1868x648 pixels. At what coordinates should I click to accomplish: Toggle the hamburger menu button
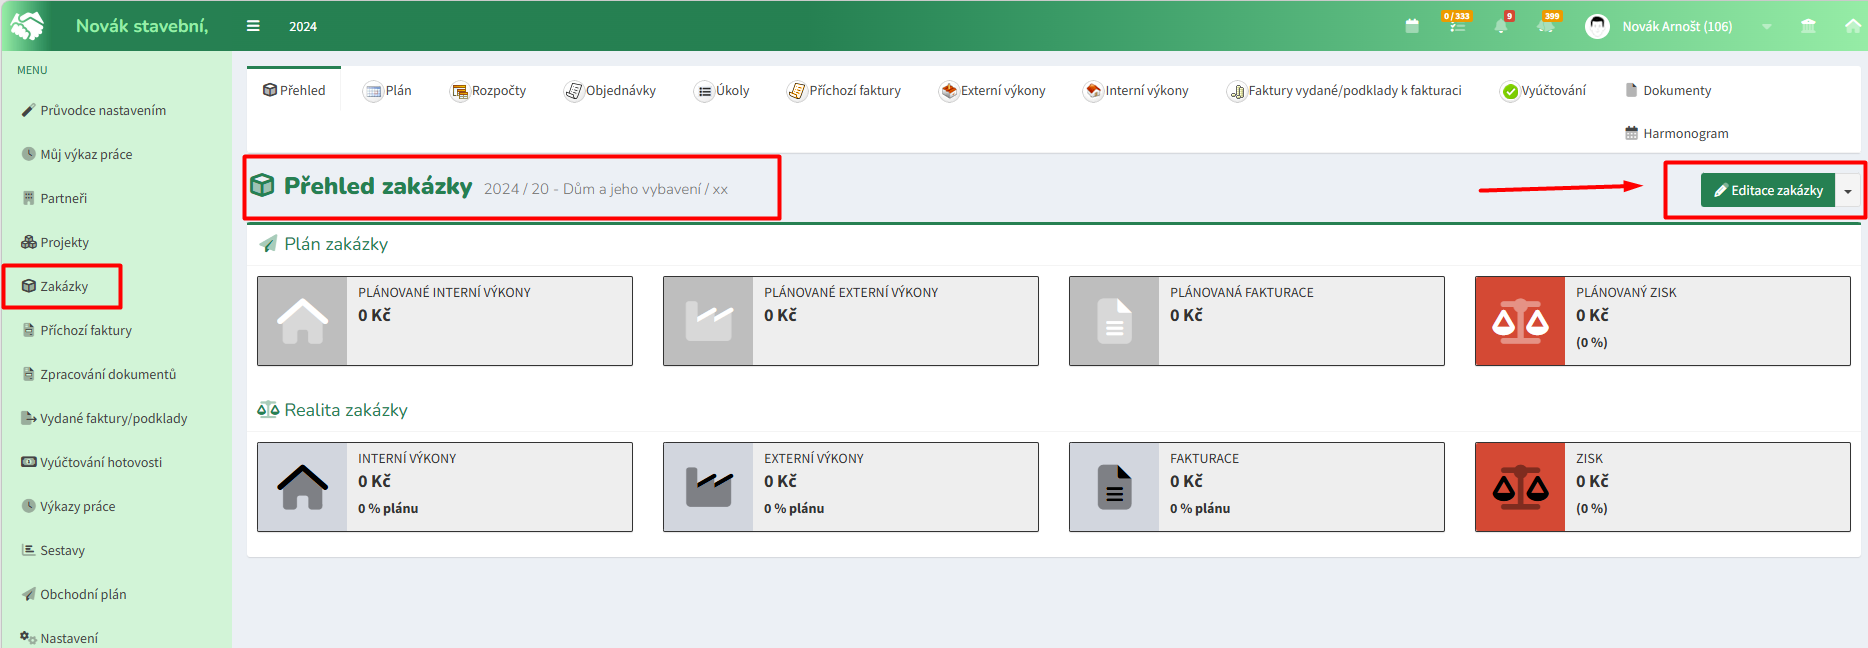(x=253, y=26)
